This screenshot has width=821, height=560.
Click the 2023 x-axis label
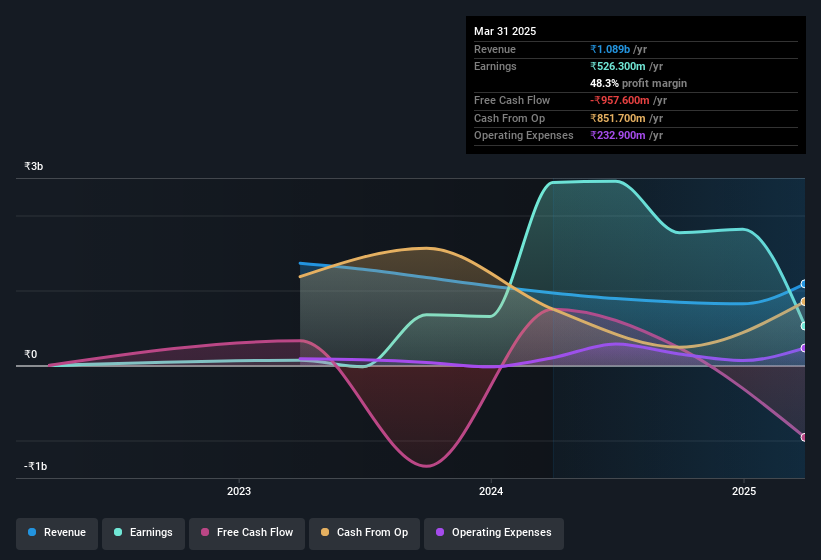tap(239, 491)
